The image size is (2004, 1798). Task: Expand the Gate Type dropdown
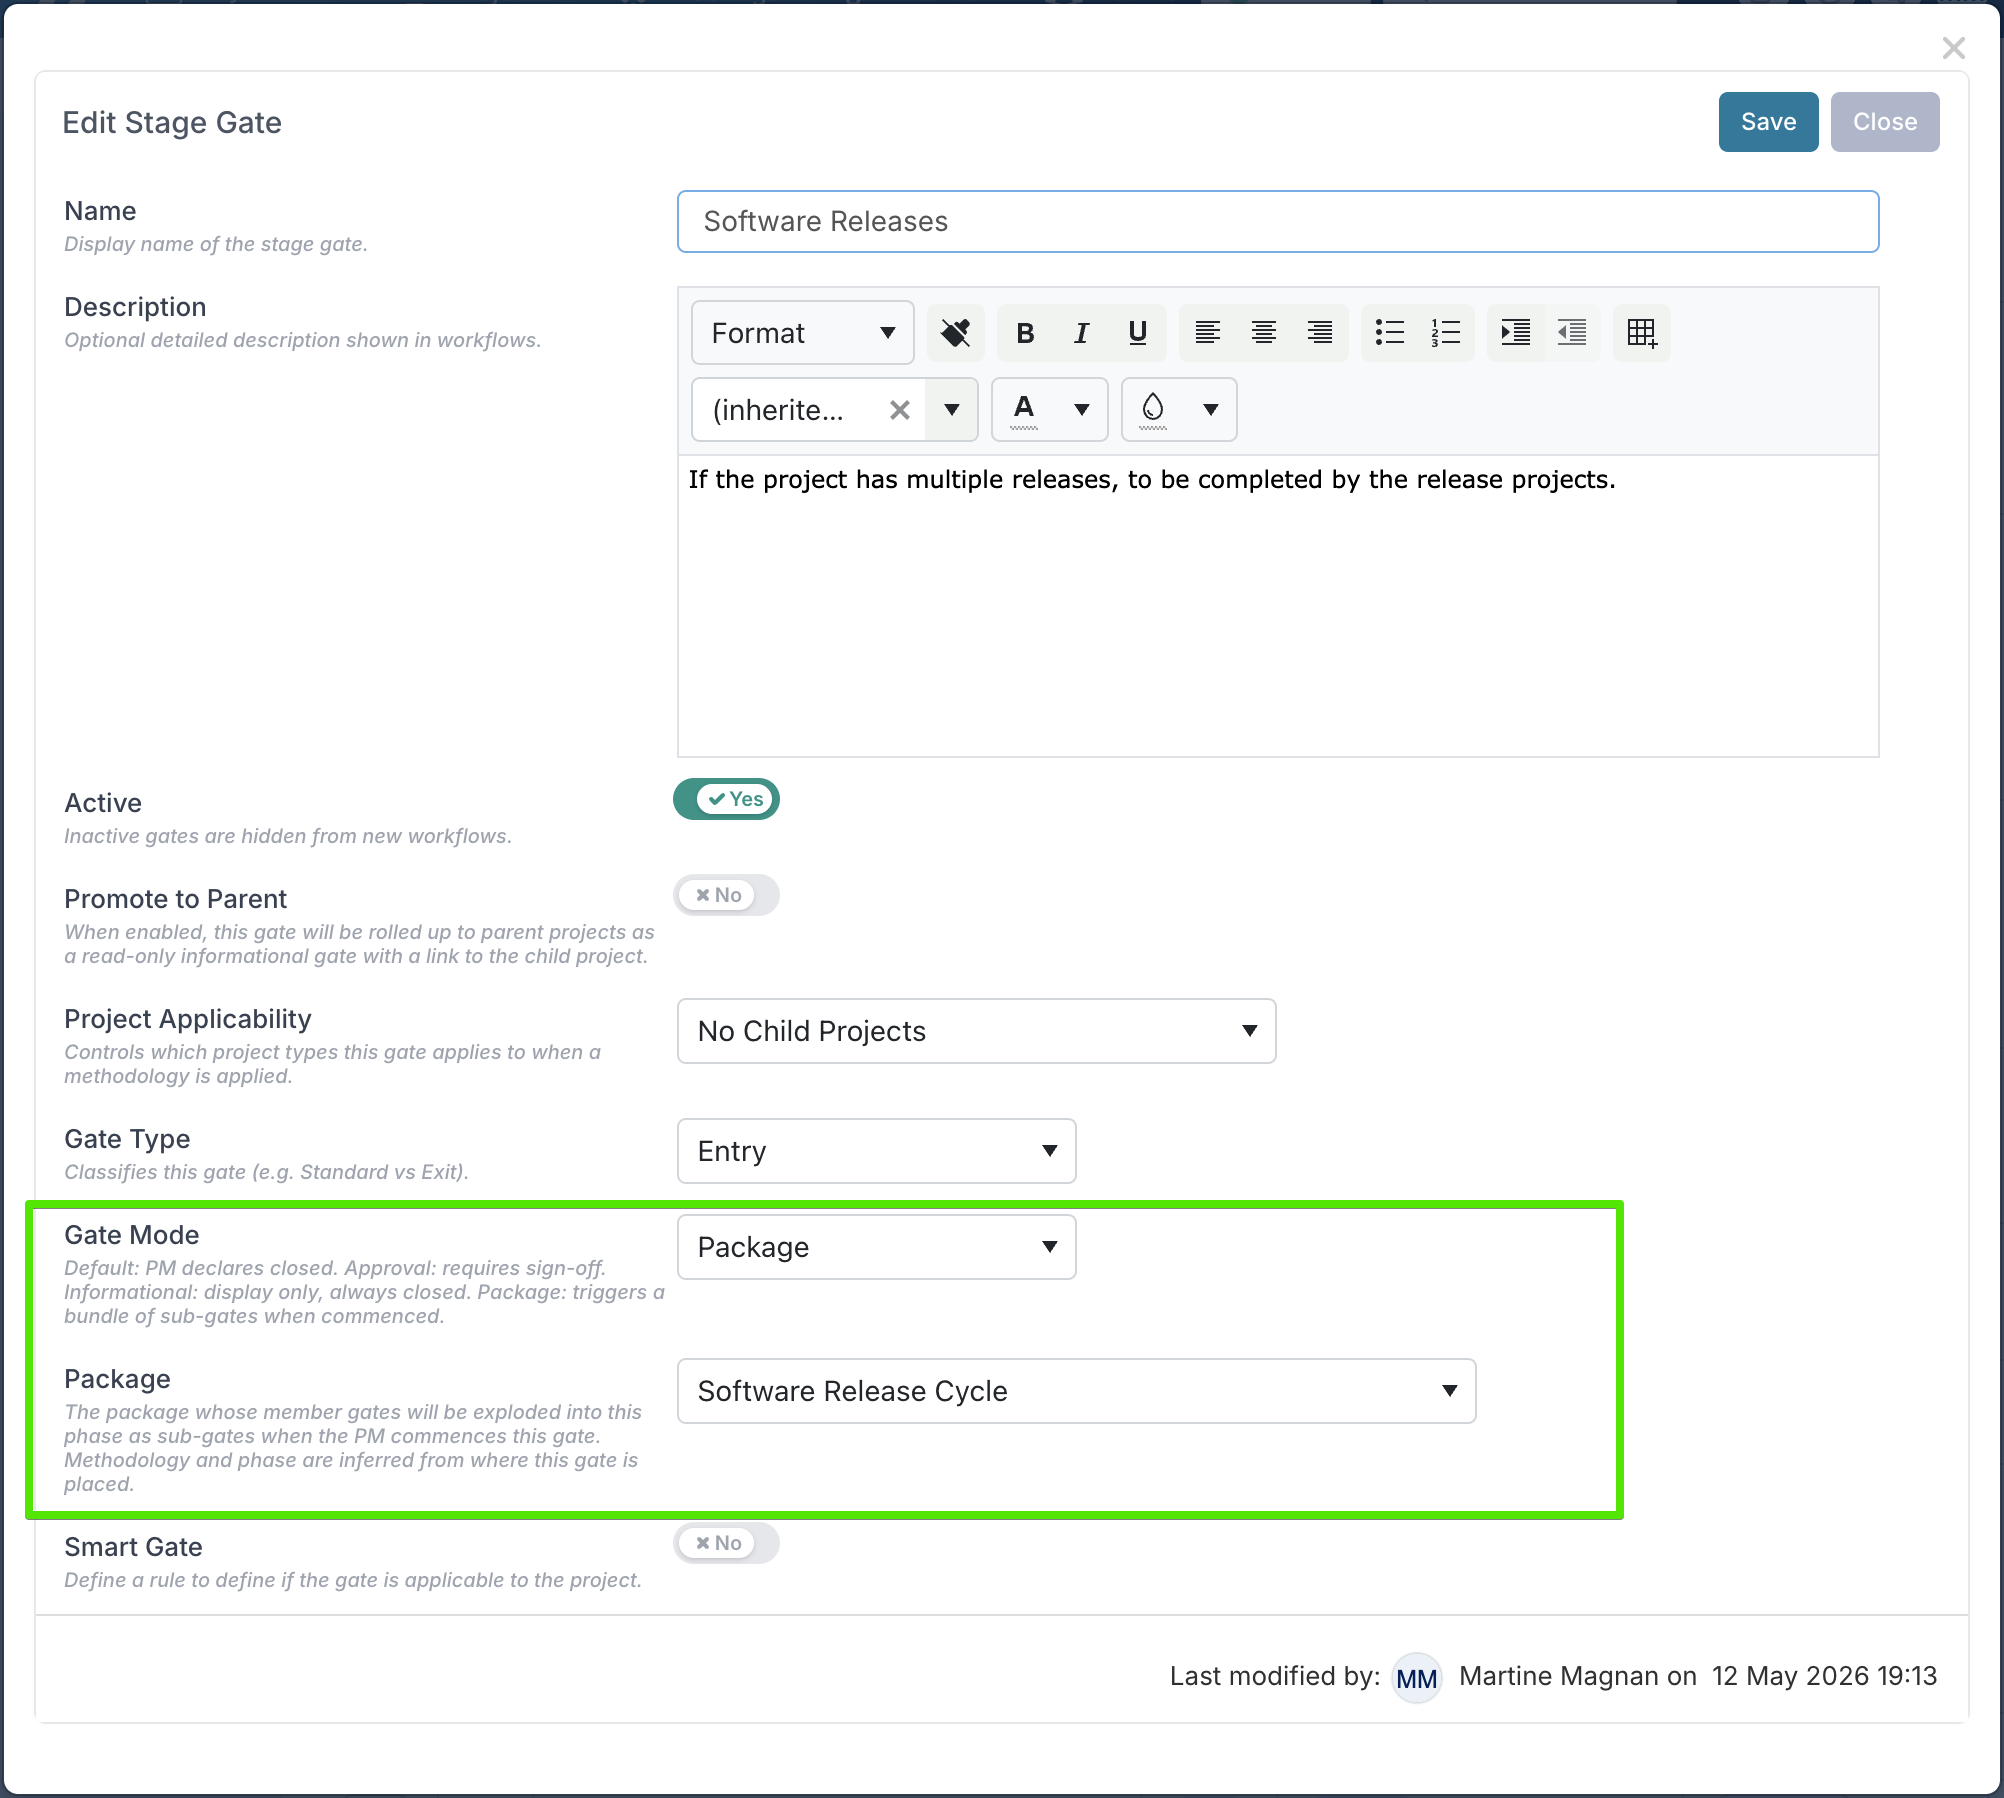[x=876, y=1151]
